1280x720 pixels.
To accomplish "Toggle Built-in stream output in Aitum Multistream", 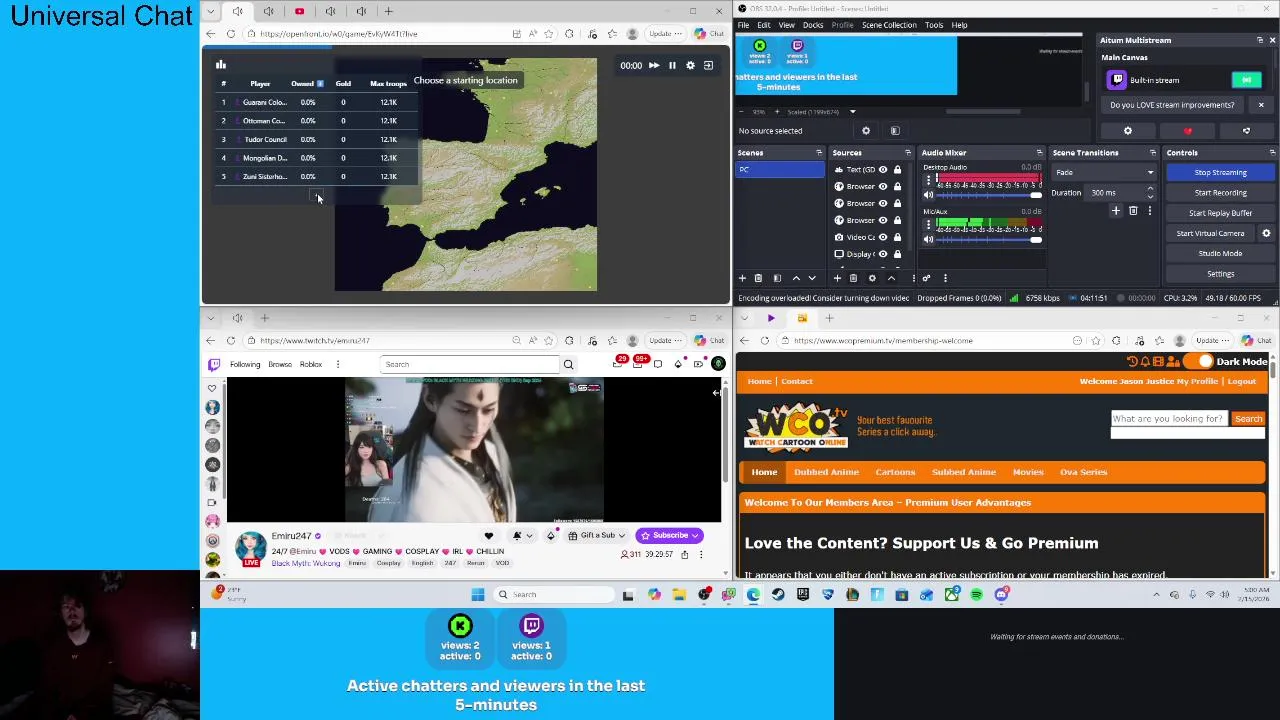I will coord(1246,80).
